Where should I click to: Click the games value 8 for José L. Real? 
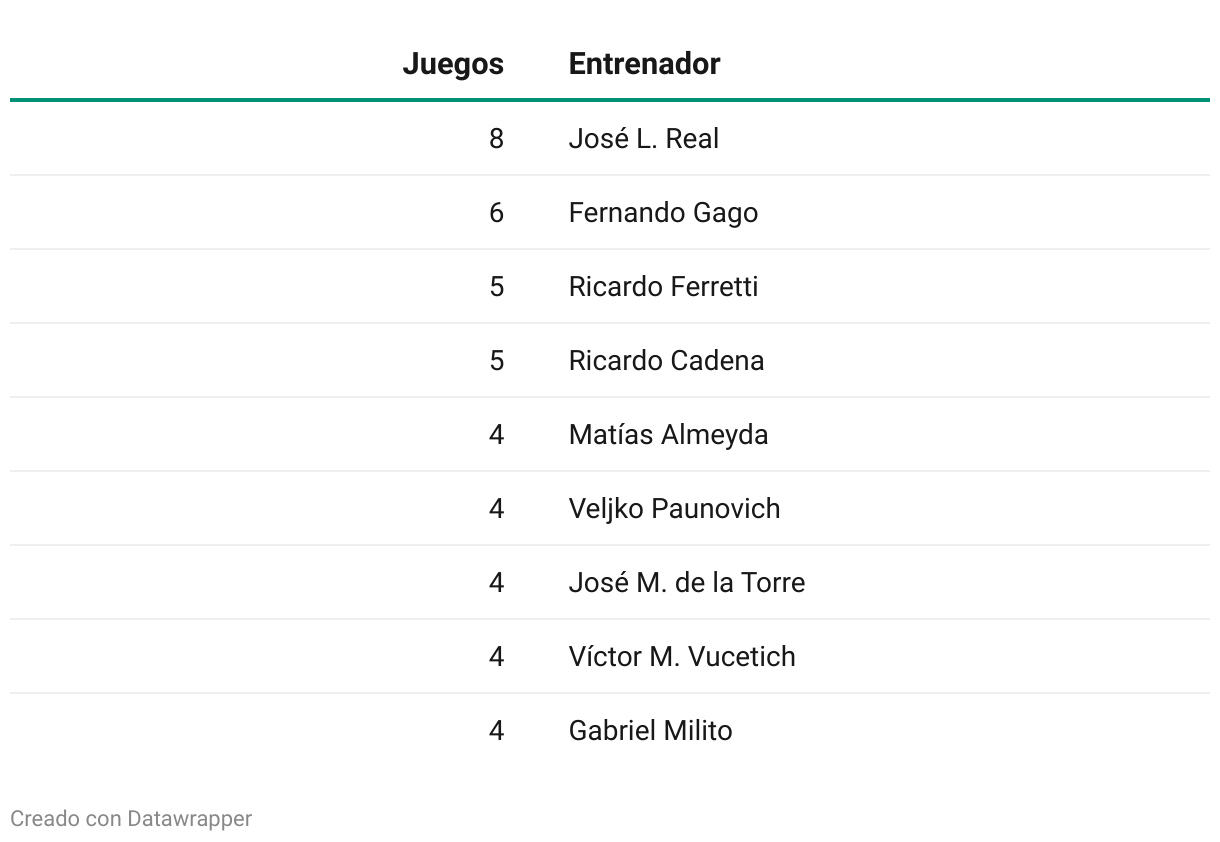pos(496,139)
